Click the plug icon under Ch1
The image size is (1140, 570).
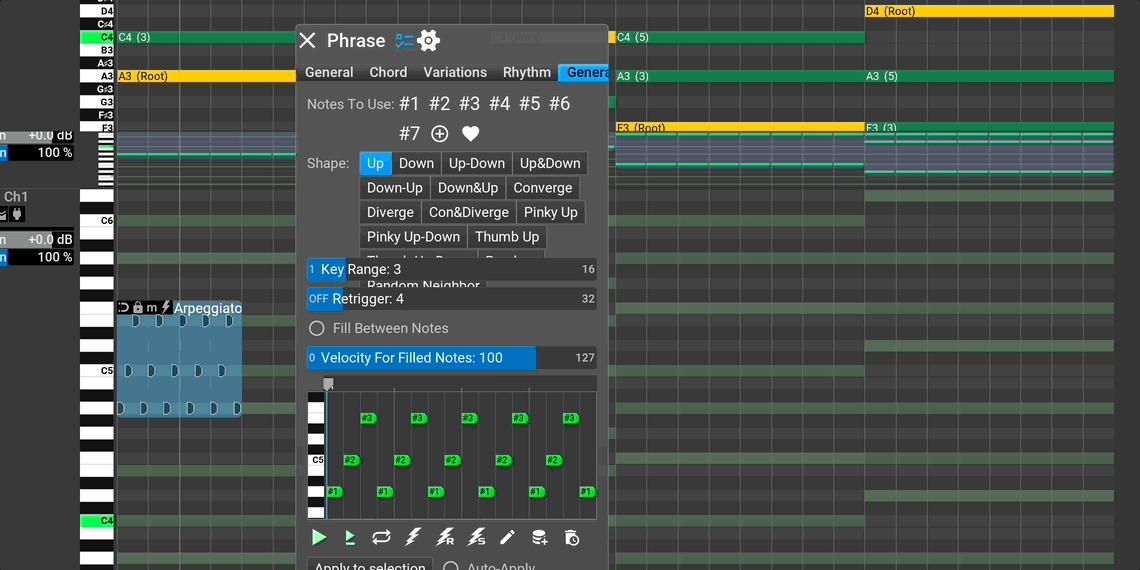point(17,214)
